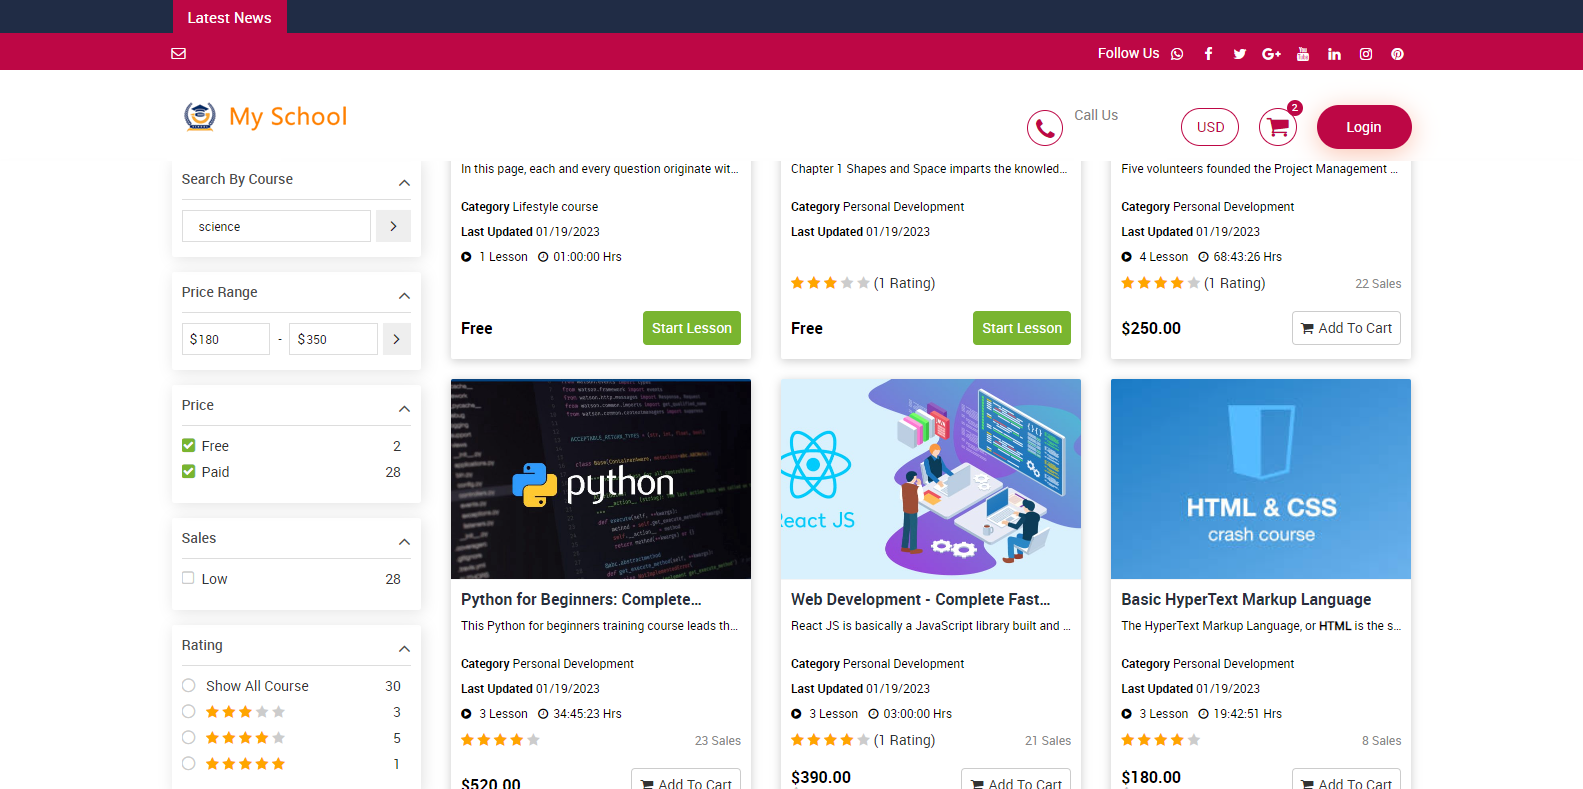Select the Show All Course radio option
The image size is (1583, 789).
(x=189, y=686)
